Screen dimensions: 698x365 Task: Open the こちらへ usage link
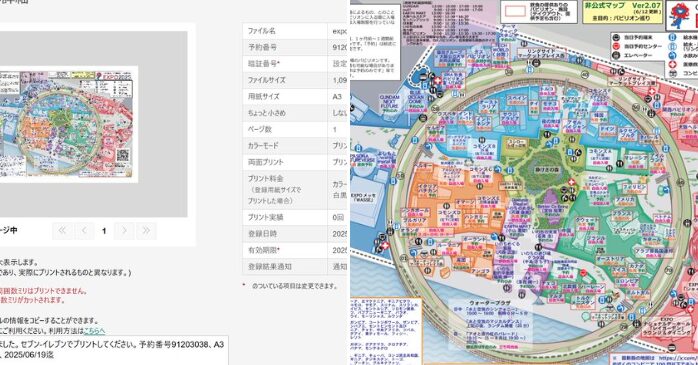94,330
